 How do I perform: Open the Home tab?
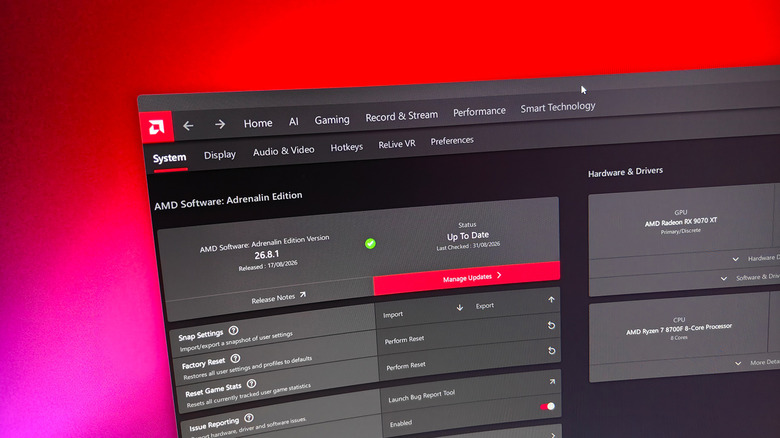click(x=258, y=123)
